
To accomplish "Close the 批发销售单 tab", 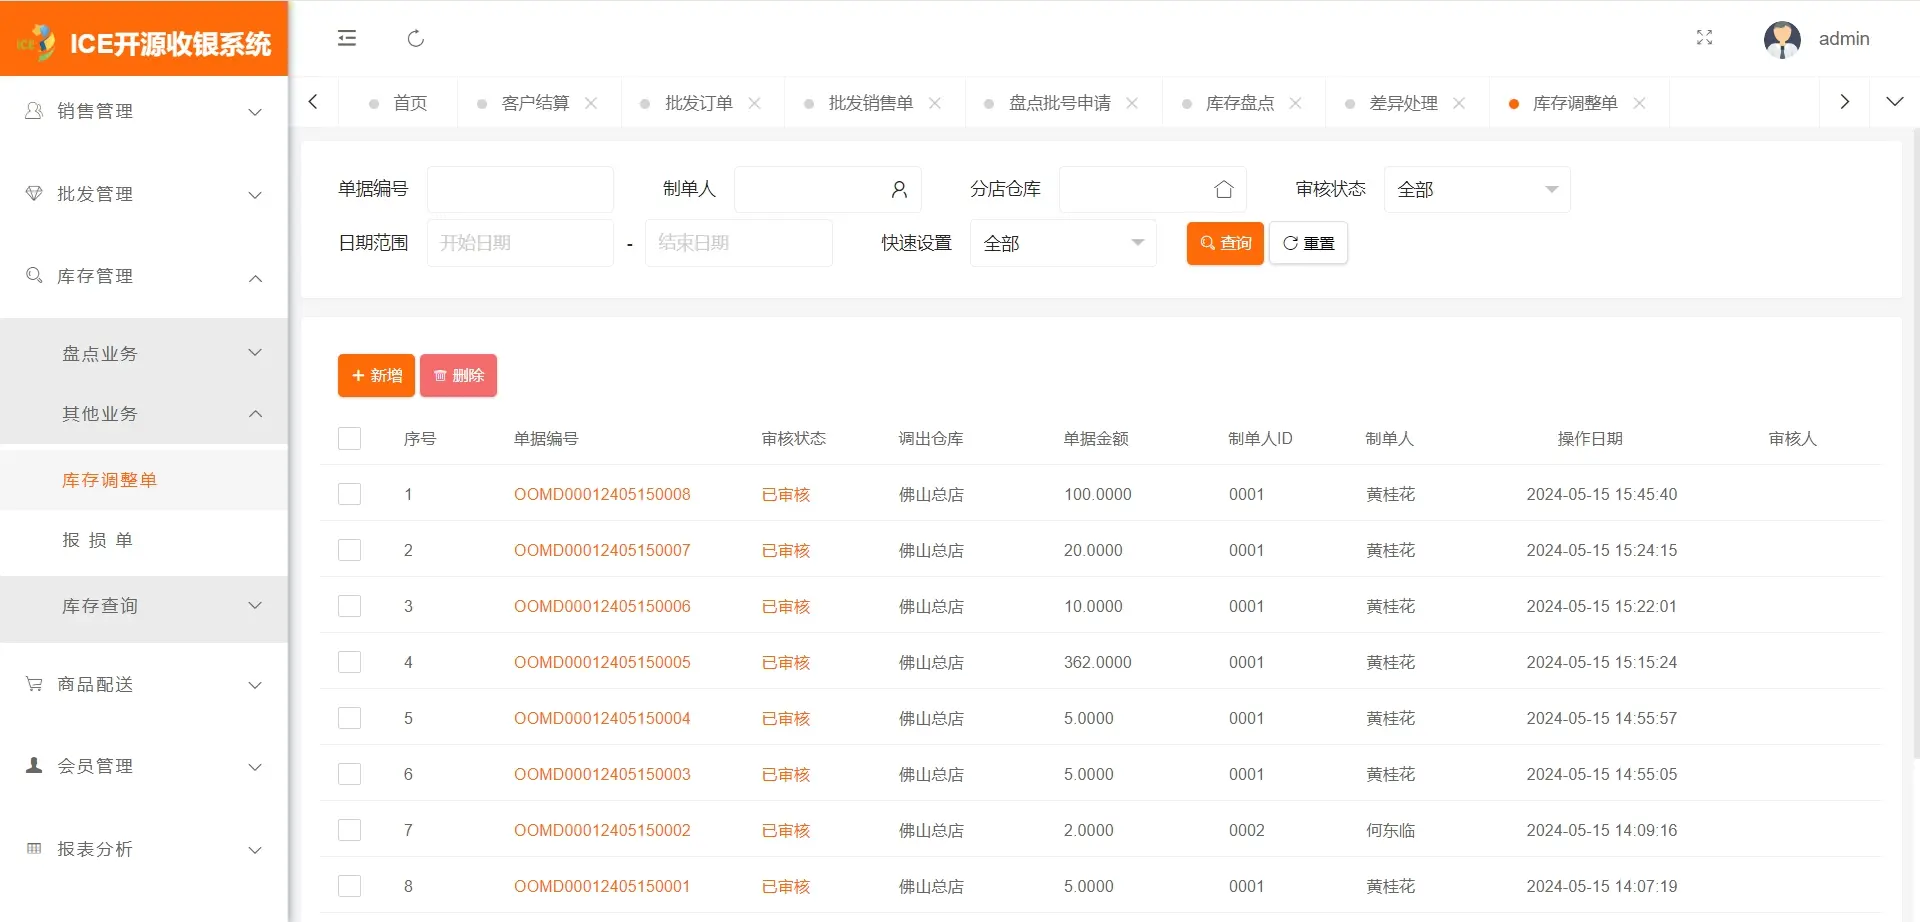I will 935,103.
